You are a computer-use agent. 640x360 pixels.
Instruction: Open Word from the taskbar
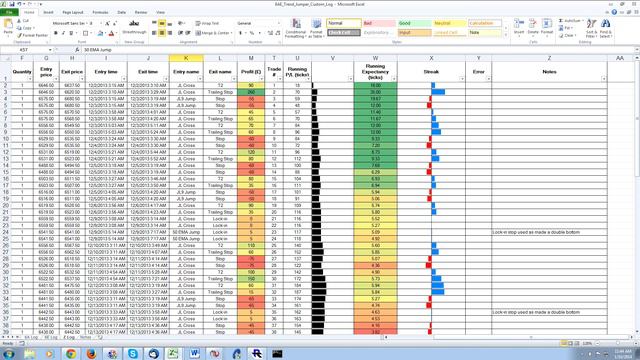tap(194, 354)
